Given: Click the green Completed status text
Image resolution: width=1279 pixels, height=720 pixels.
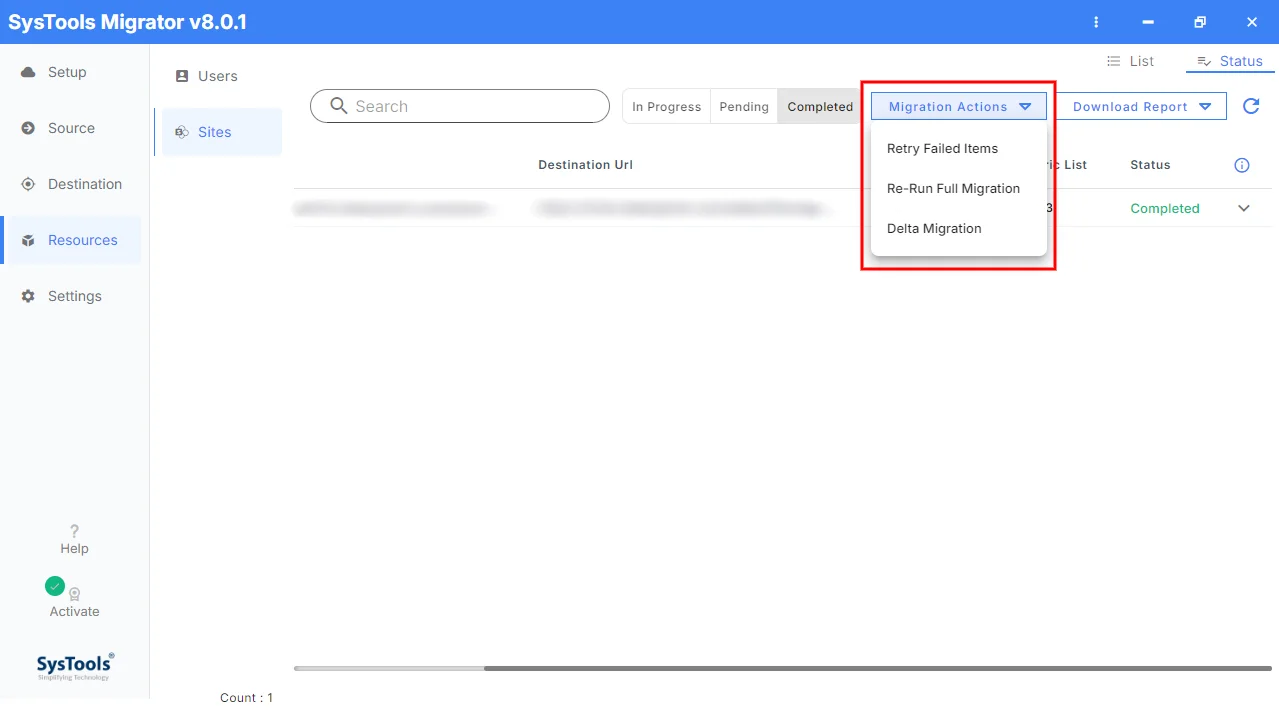Looking at the screenshot, I should pos(1165,208).
